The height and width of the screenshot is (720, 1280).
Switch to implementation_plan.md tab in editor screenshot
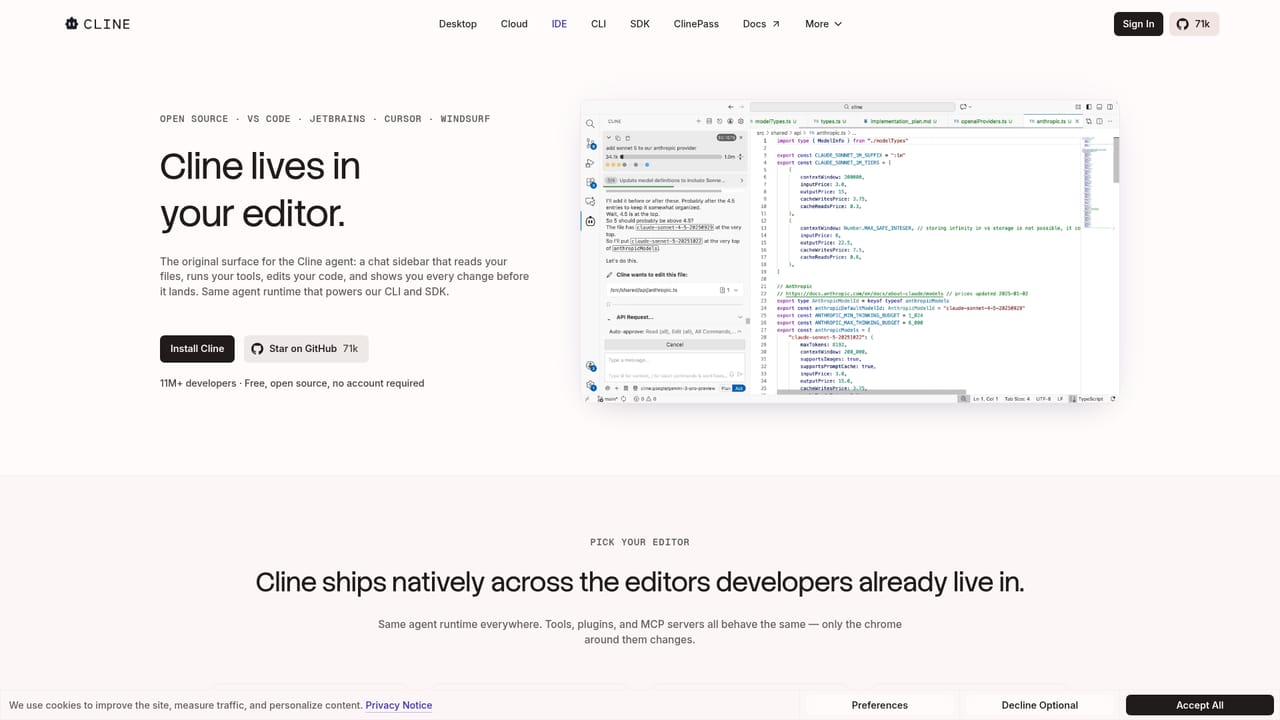point(900,120)
